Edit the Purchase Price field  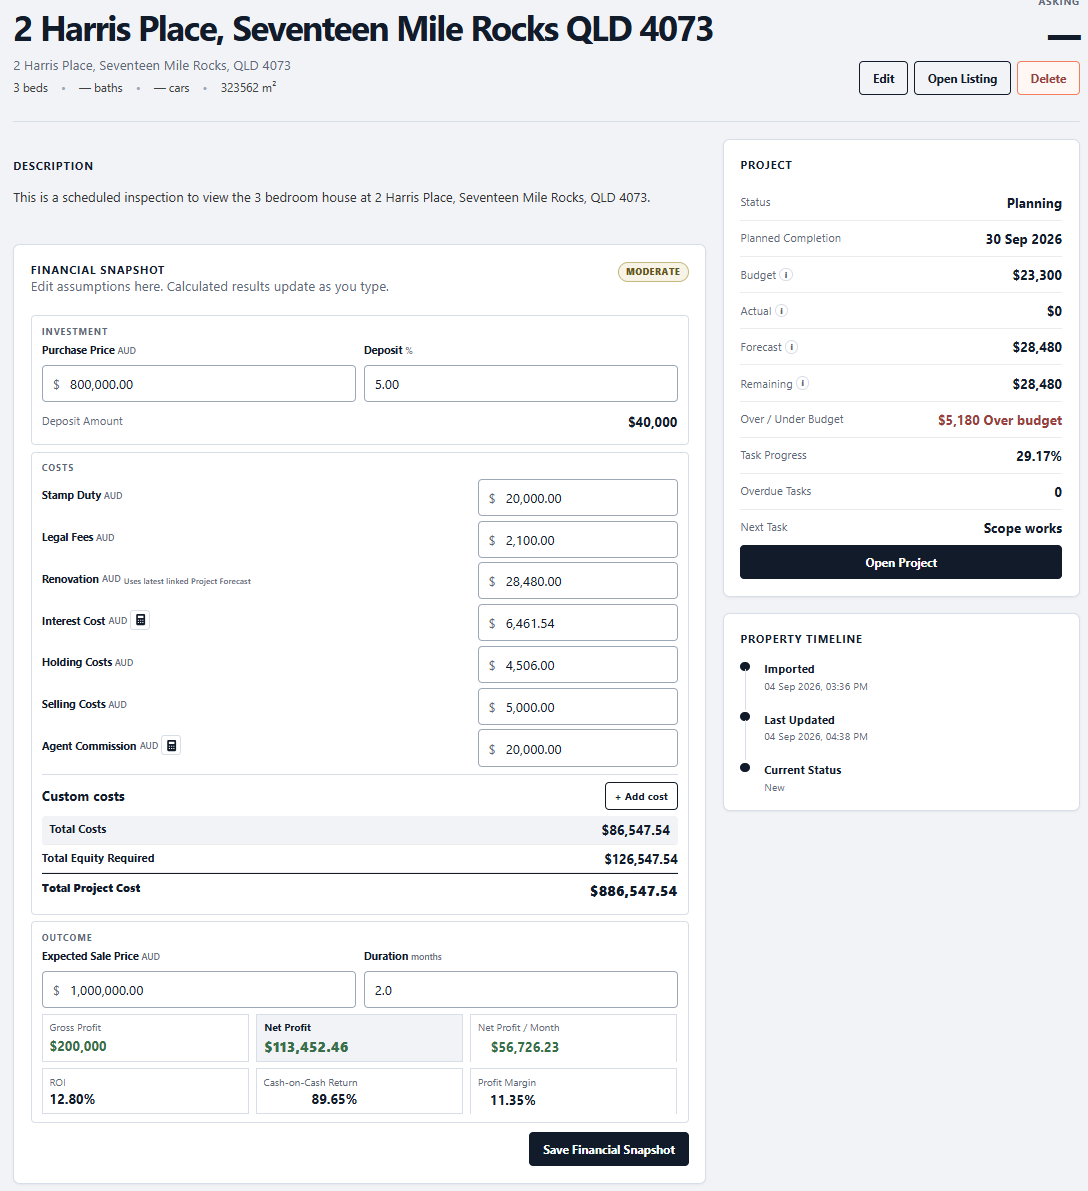198,384
